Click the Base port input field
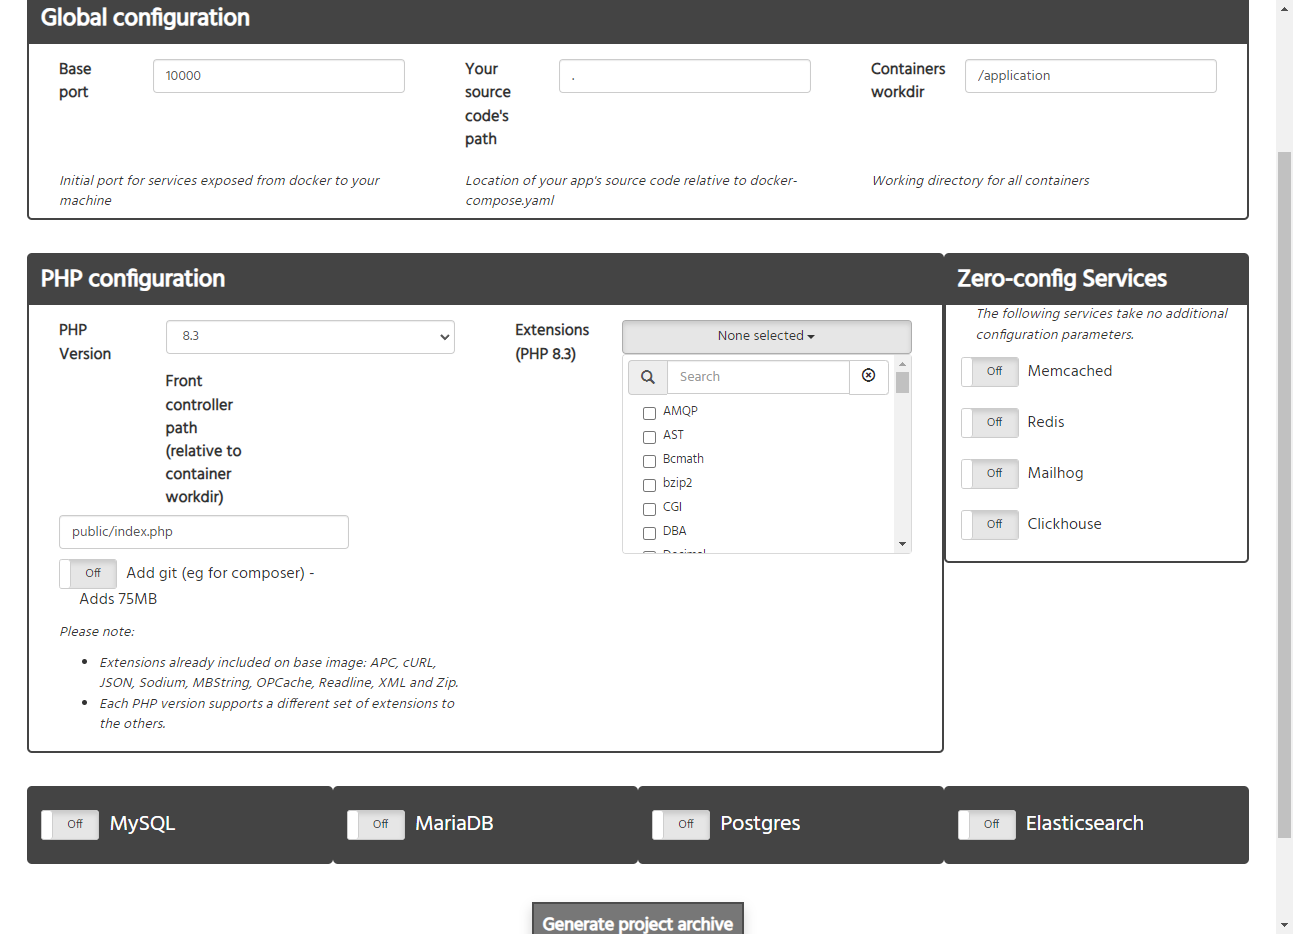Screen dimensions: 1293x934 pos(278,76)
